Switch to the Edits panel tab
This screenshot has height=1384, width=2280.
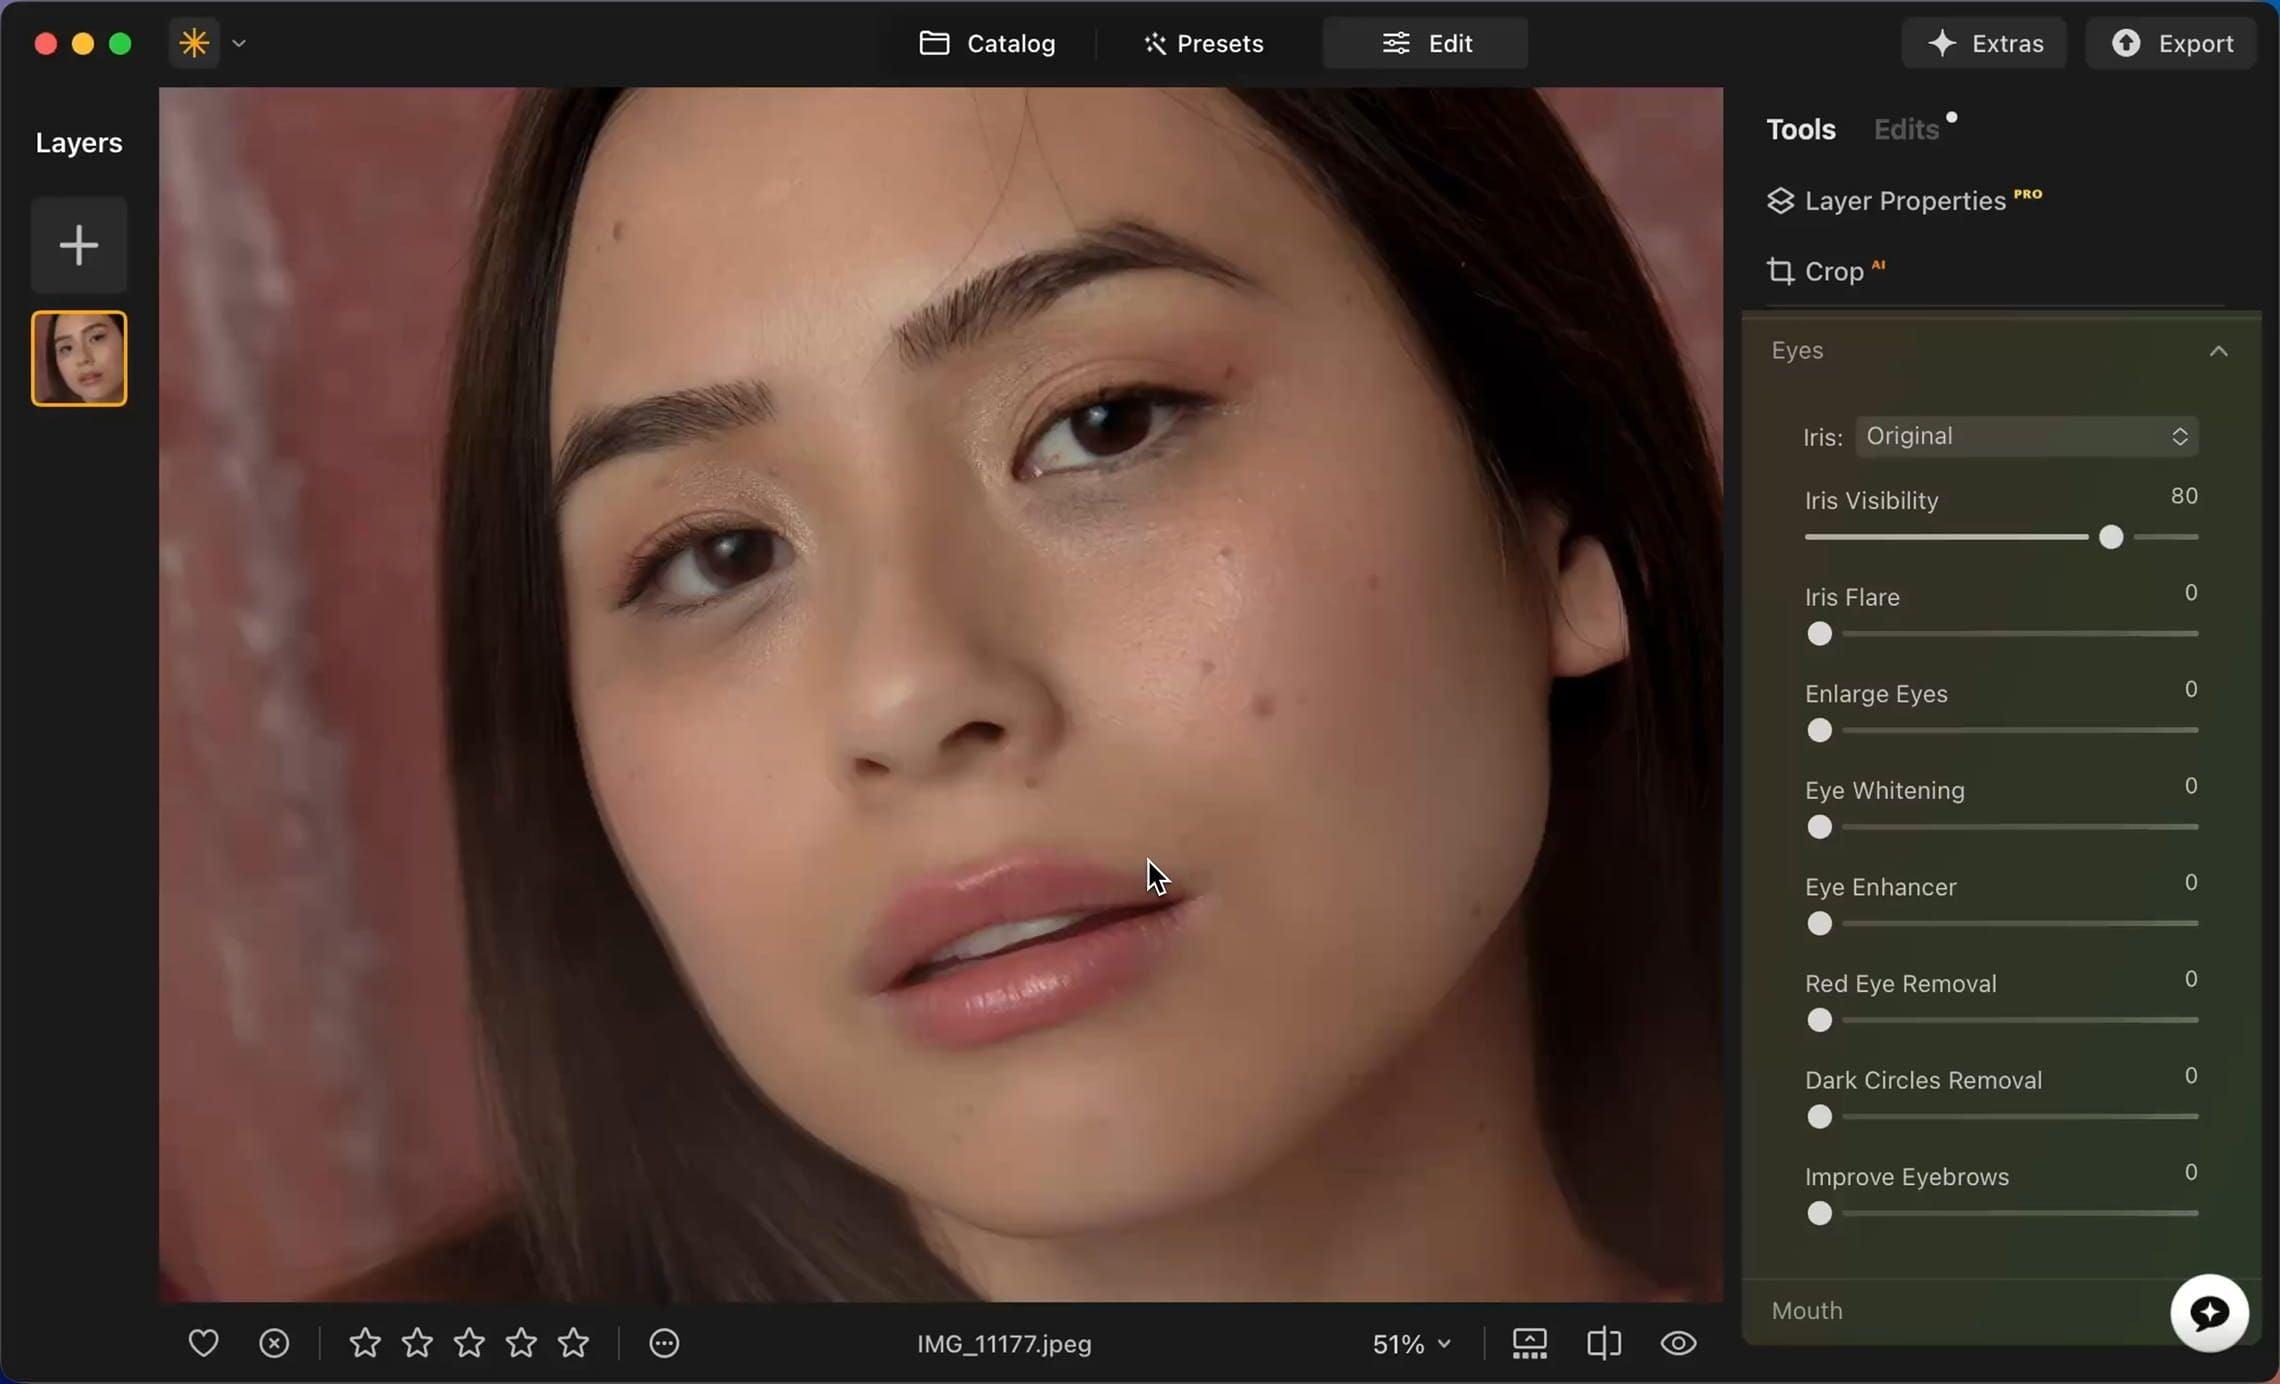click(1906, 129)
